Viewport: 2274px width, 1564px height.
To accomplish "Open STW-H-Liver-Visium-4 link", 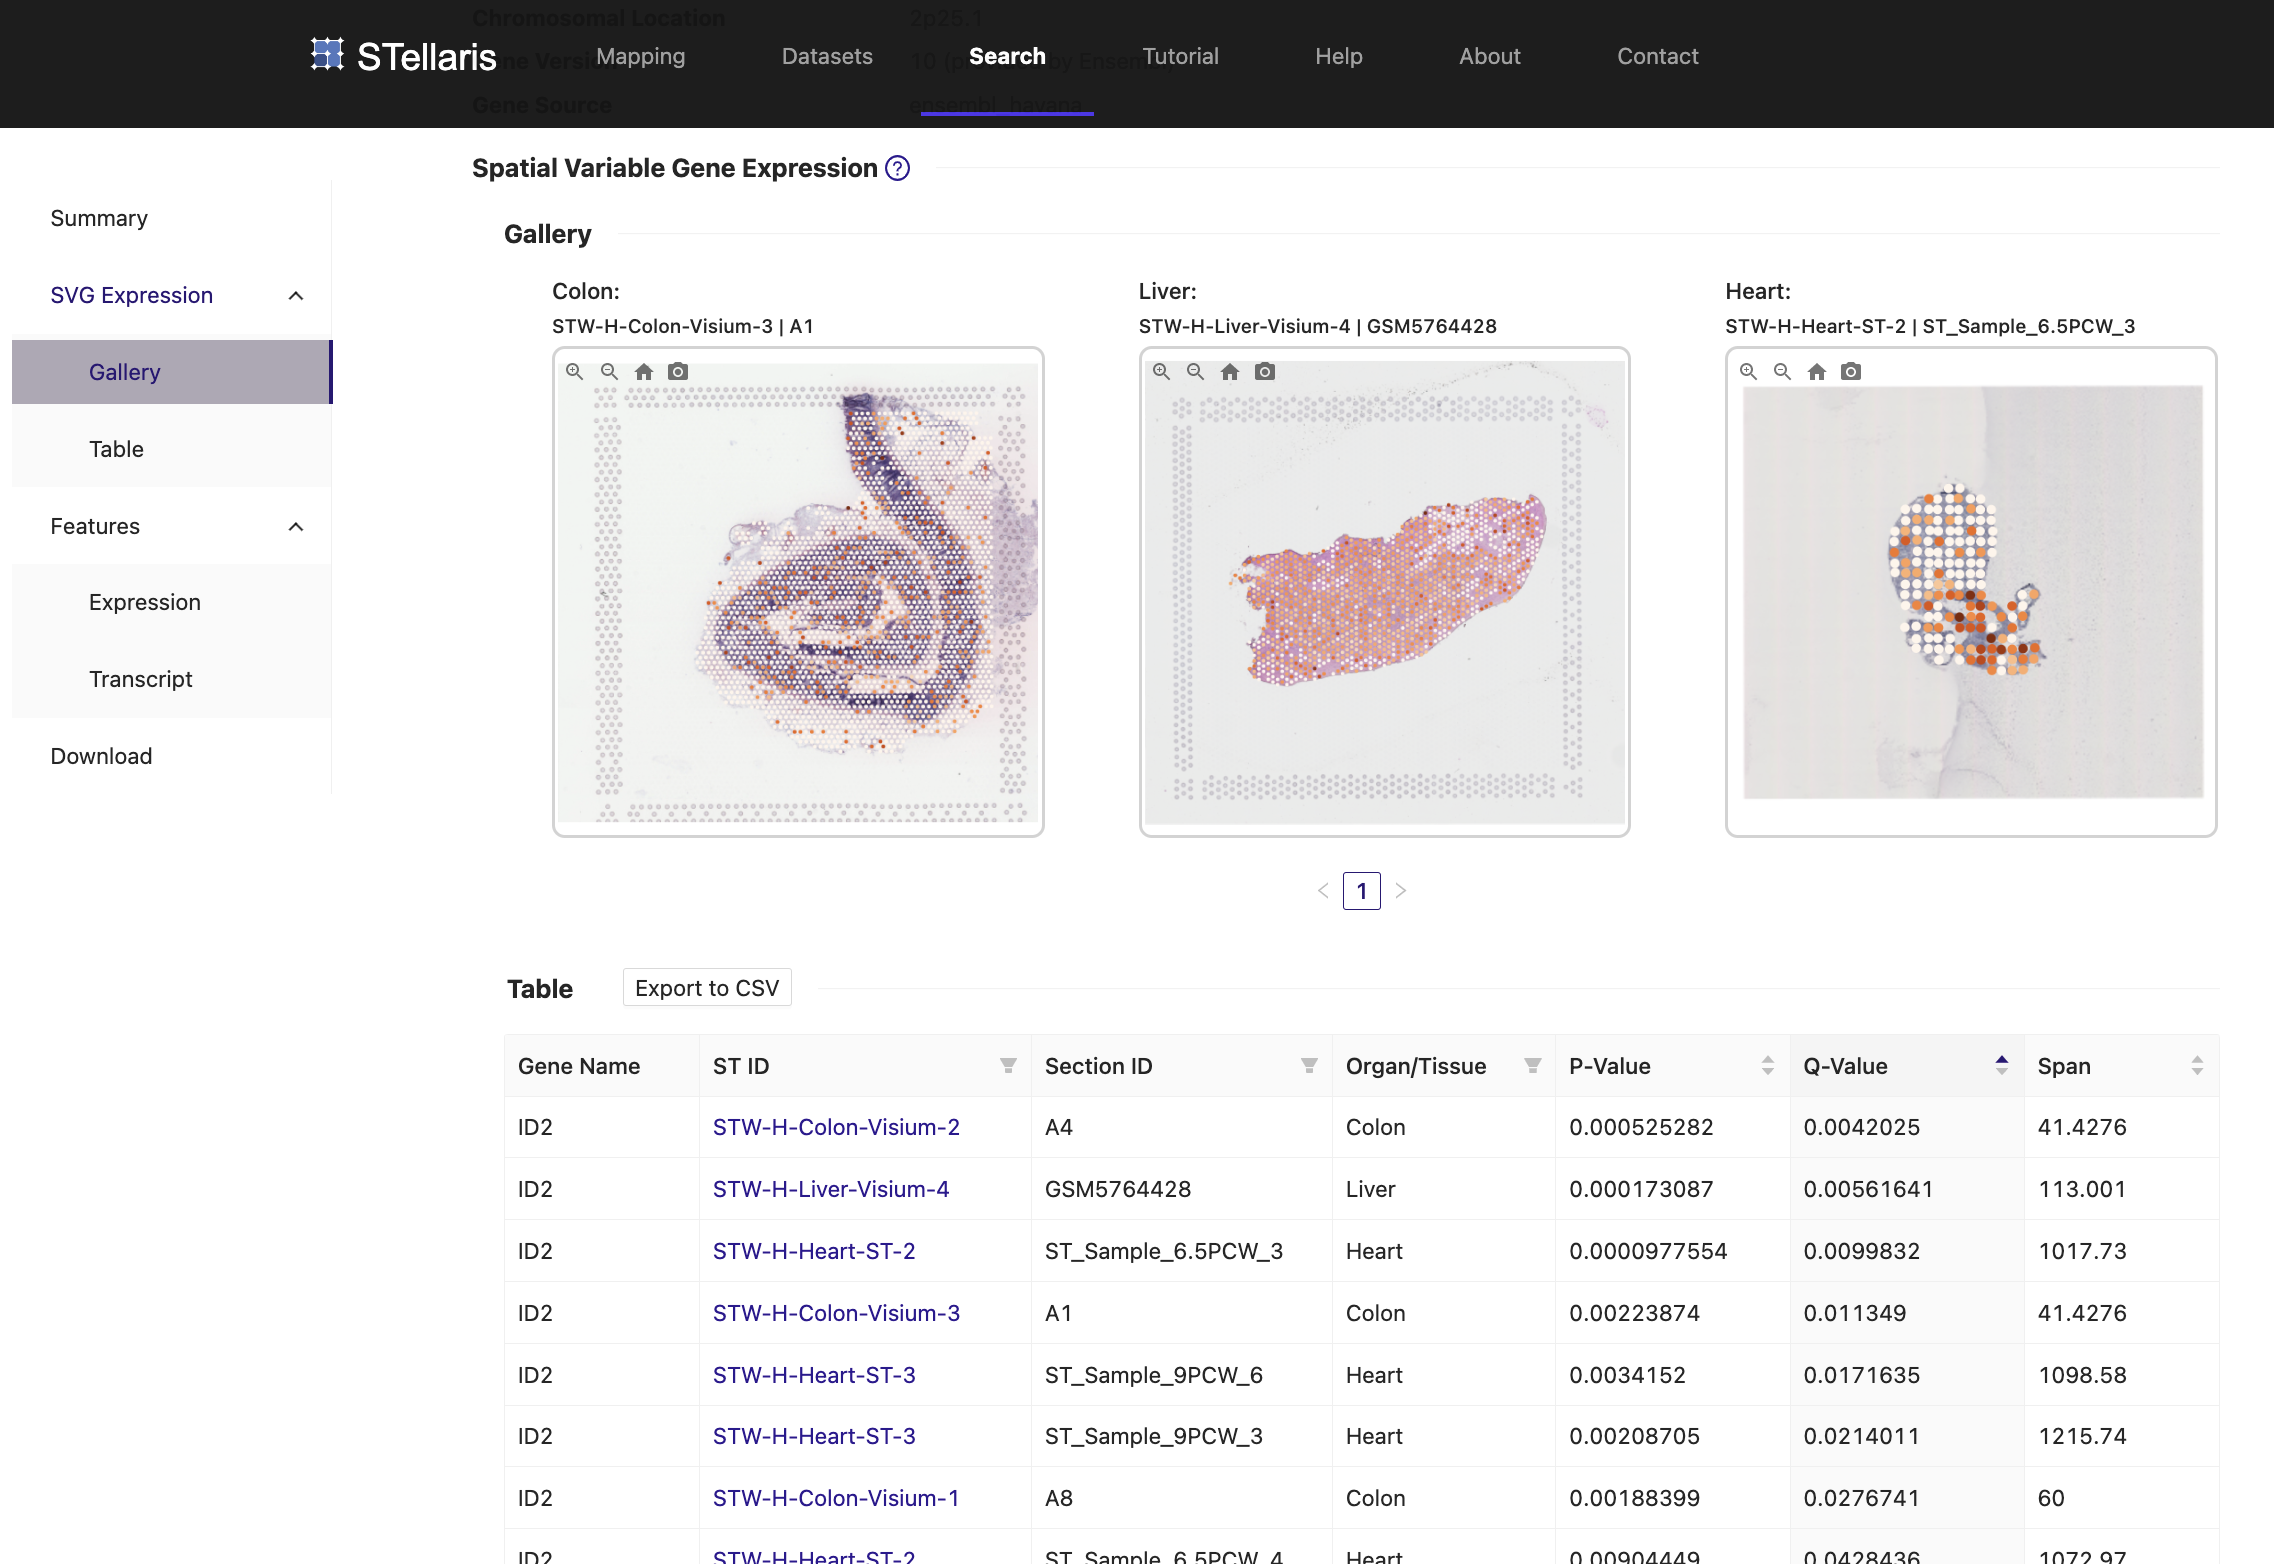I will 831,1189.
